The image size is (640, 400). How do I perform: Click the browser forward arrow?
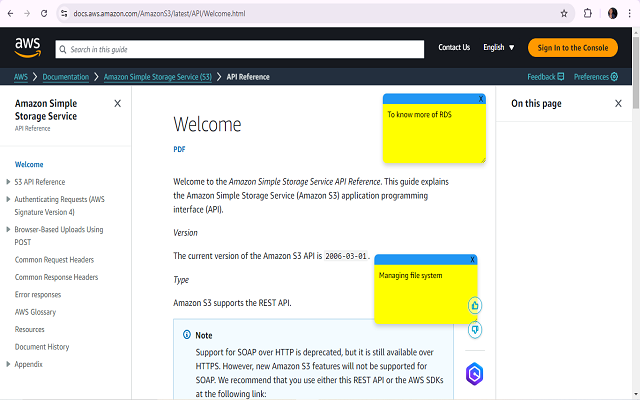coord(27,13)
